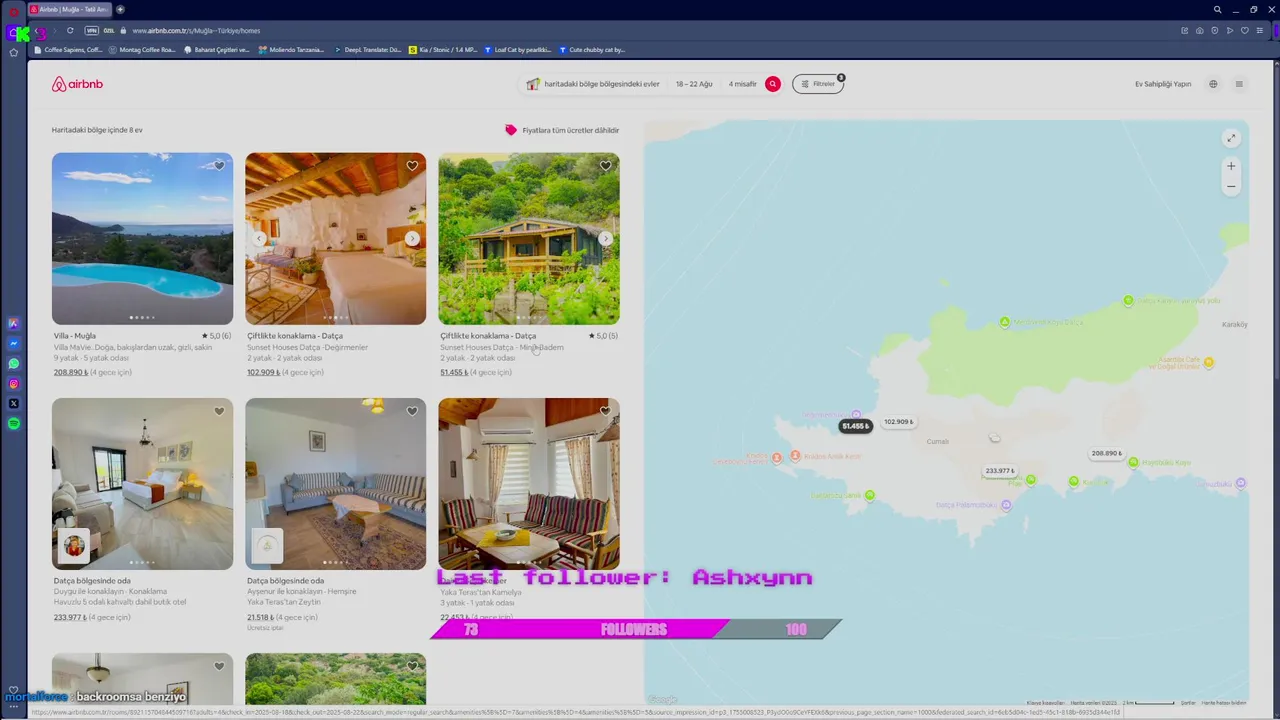The image size is (1280, 720).
Task: Click the 208.890 ₺ price on villa card
Action: (71, 372)
